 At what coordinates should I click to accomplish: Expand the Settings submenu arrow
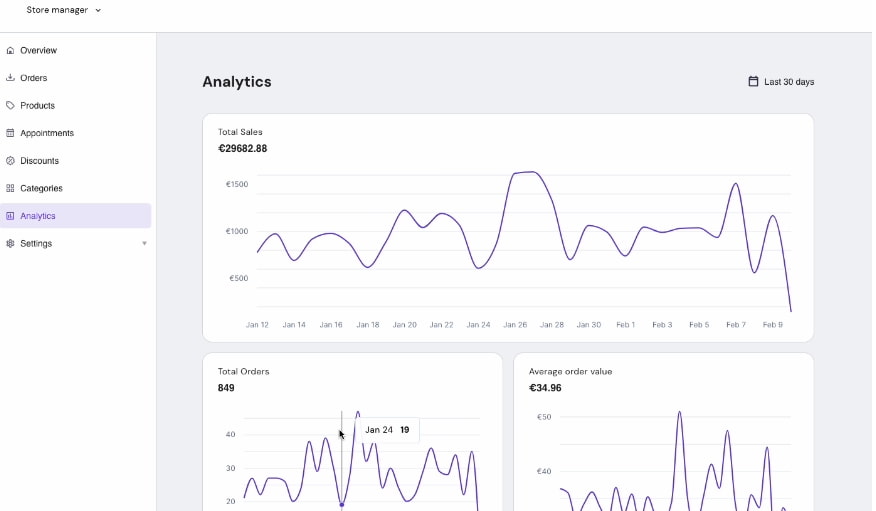click(144, 243)
